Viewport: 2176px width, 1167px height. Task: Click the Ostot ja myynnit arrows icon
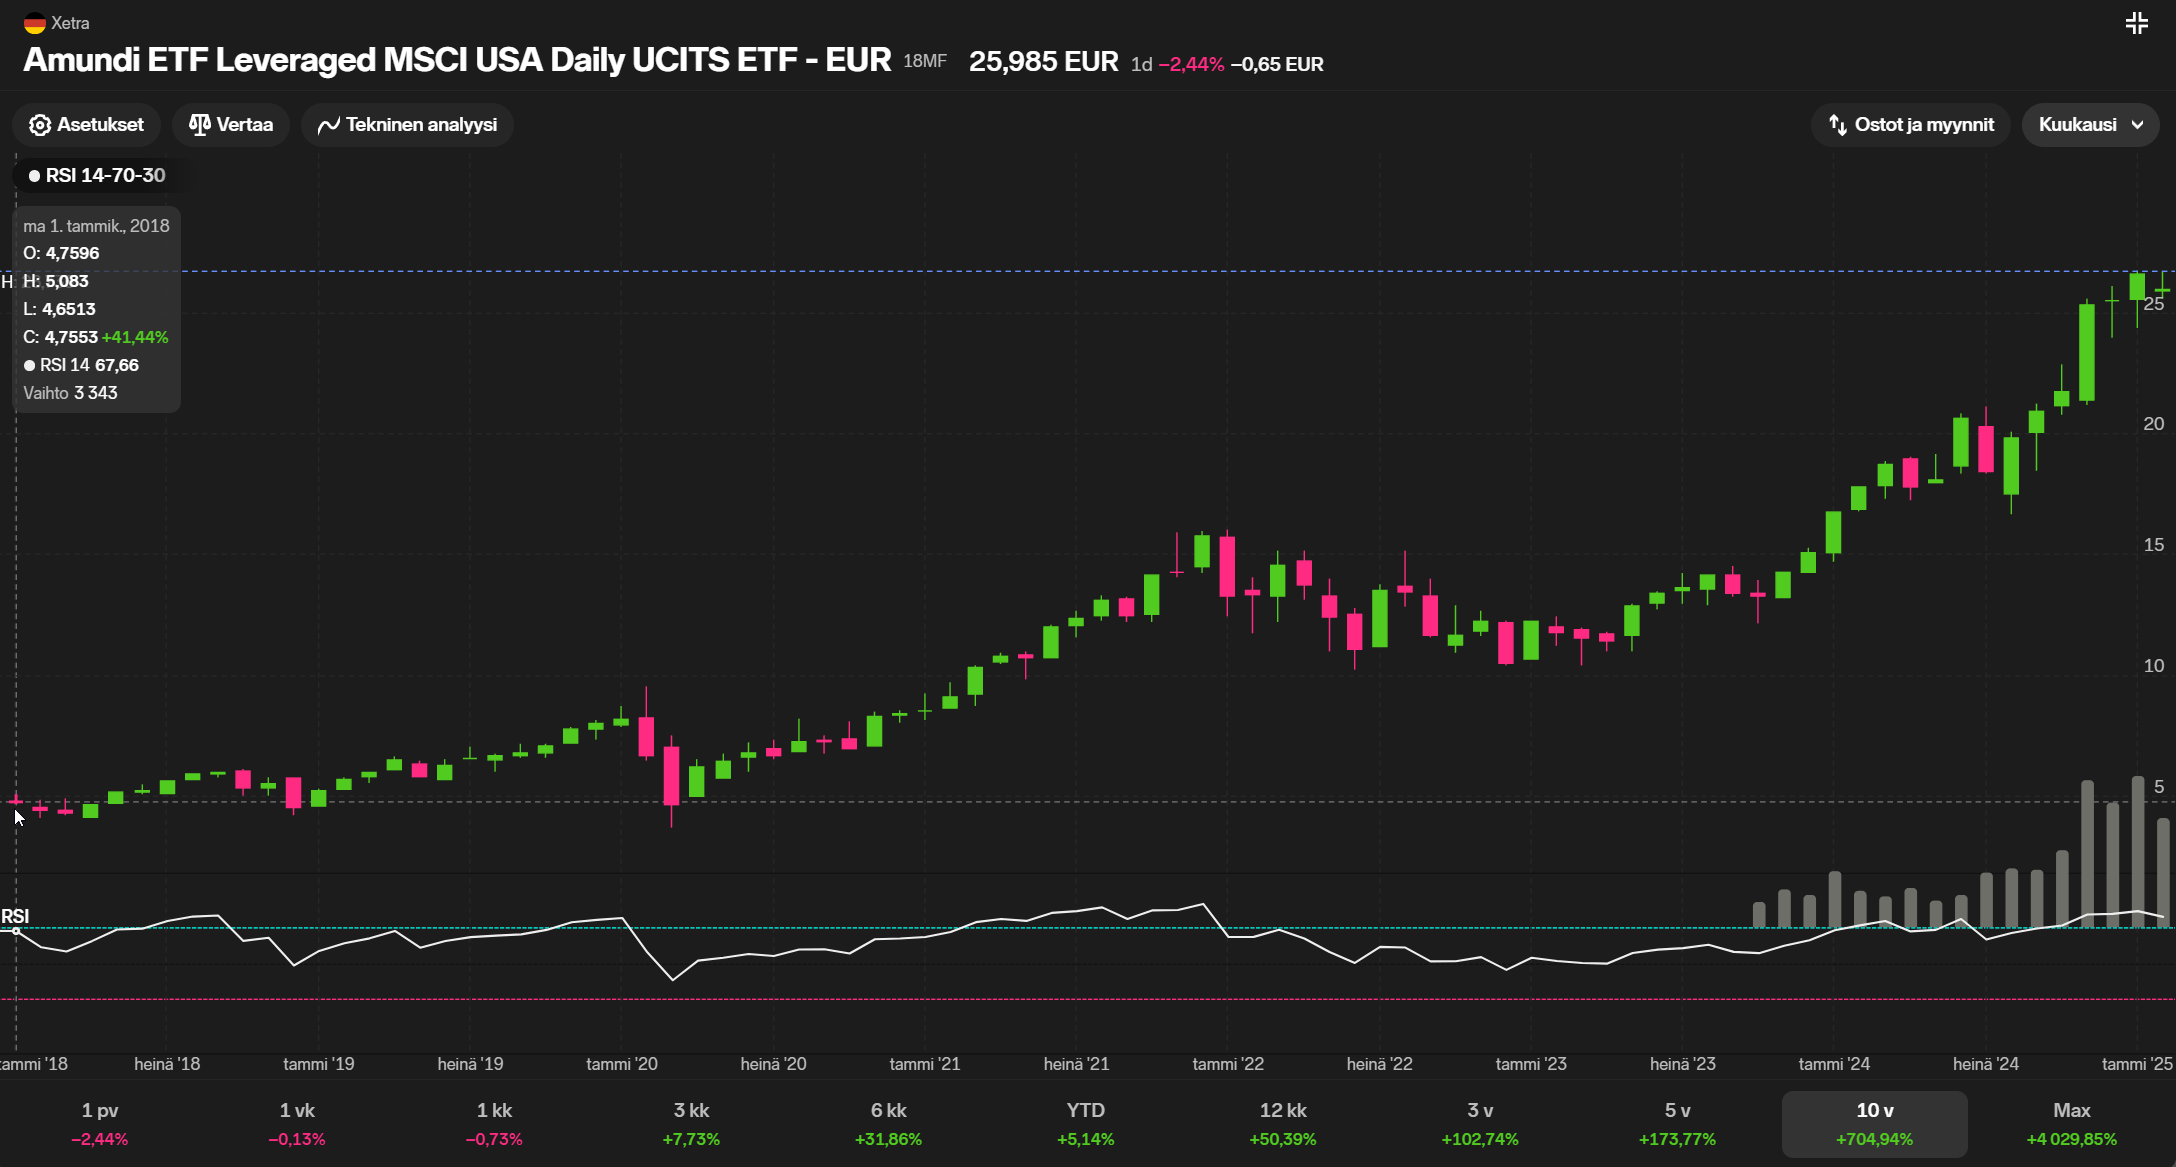(1837, 125)
